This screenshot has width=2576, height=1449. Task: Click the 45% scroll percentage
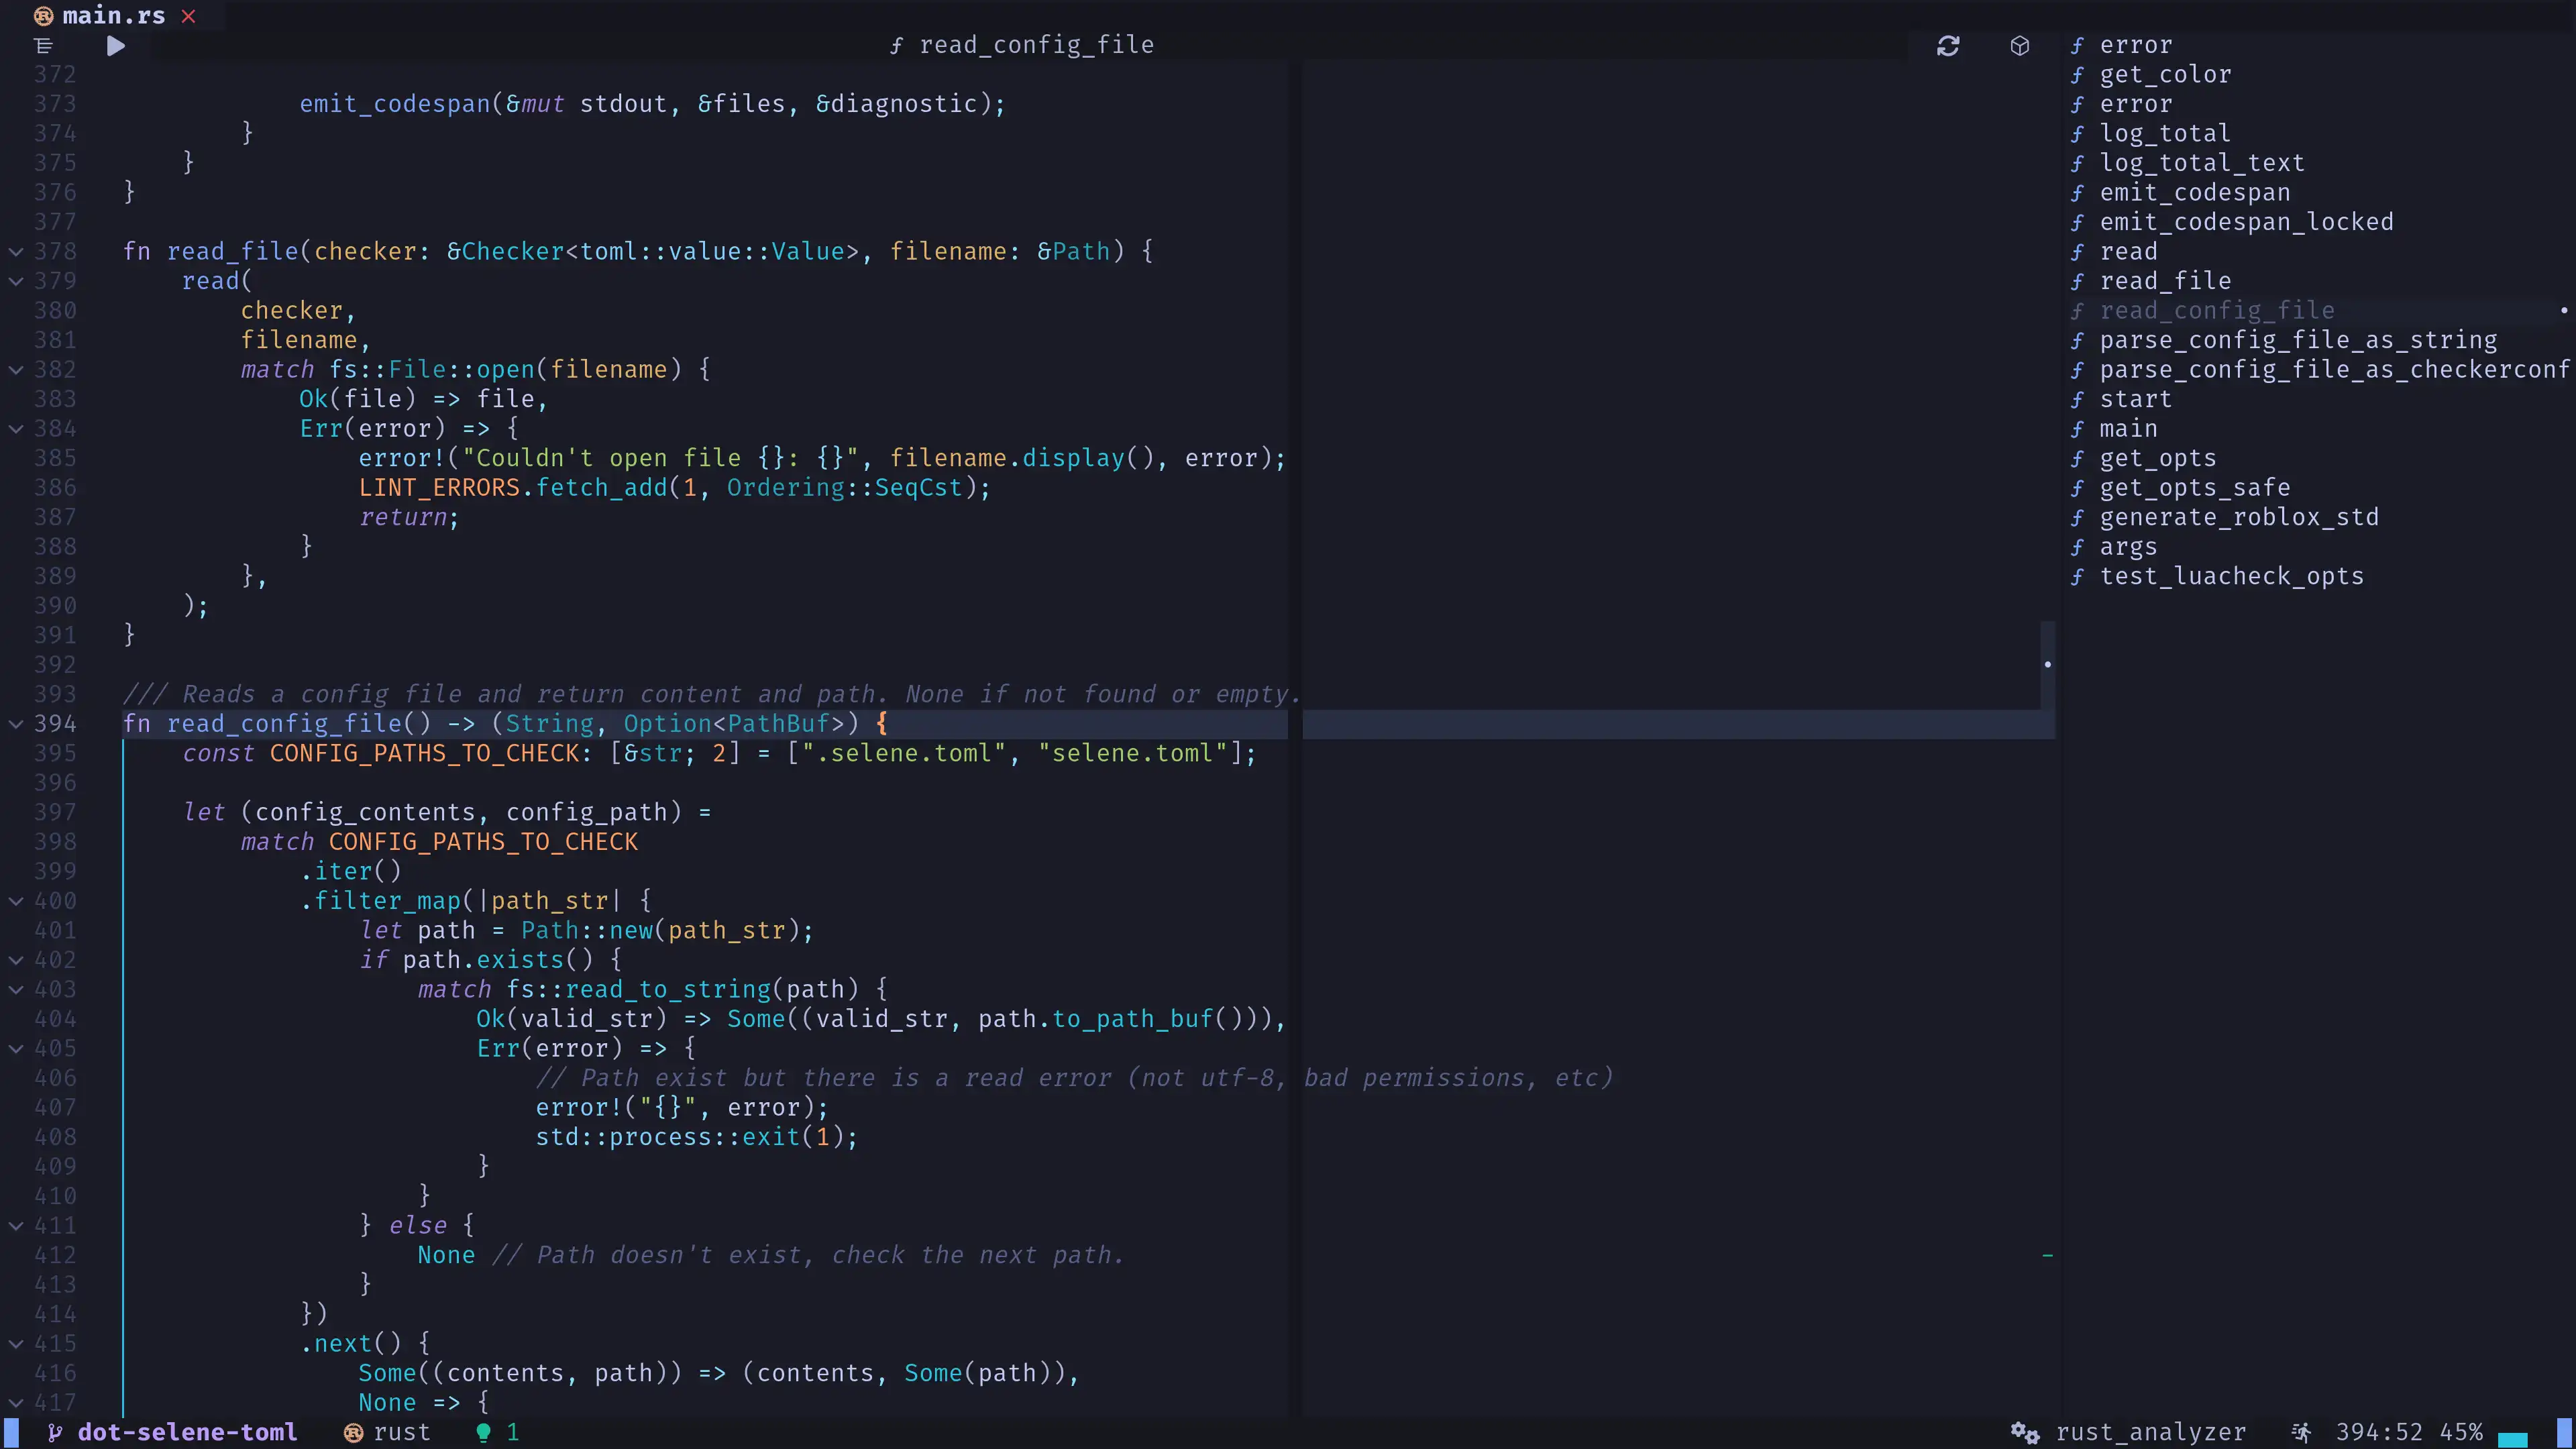pos(2461,1432)
